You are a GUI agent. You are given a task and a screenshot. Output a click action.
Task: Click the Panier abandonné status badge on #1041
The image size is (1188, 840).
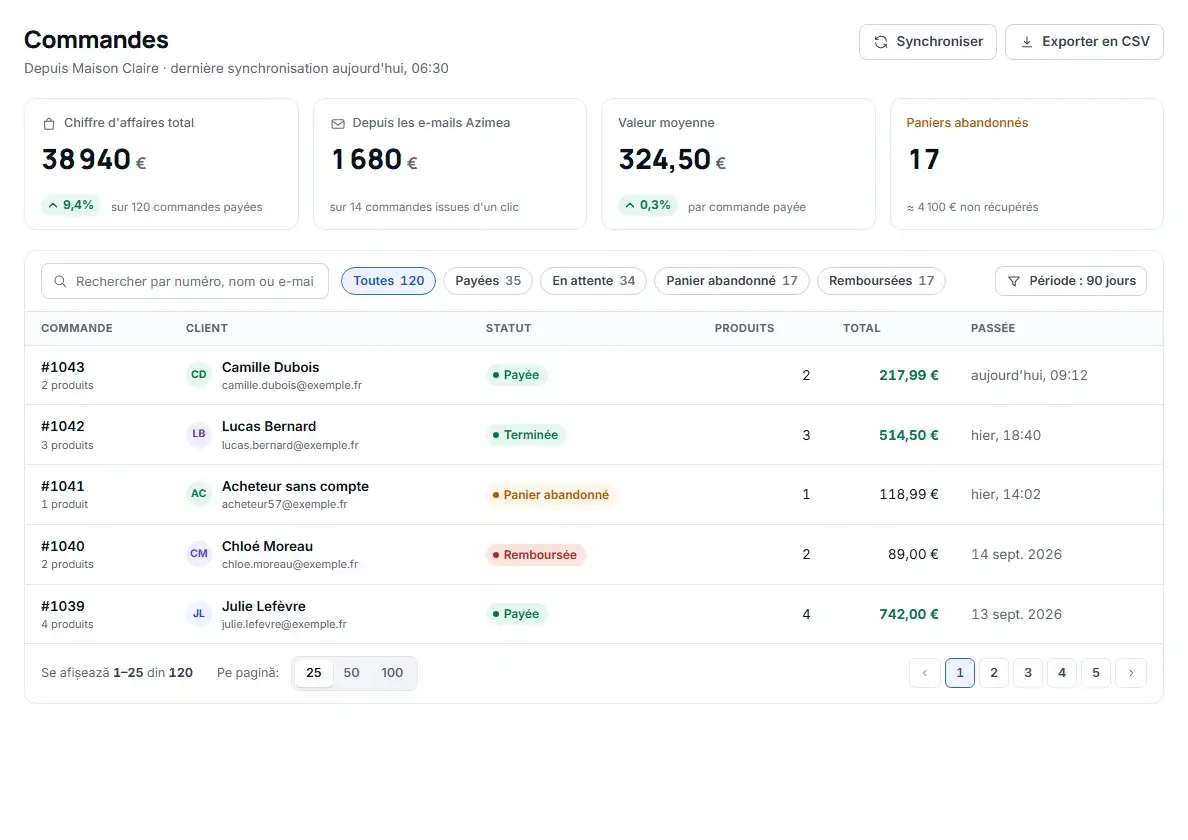point(551,495)
